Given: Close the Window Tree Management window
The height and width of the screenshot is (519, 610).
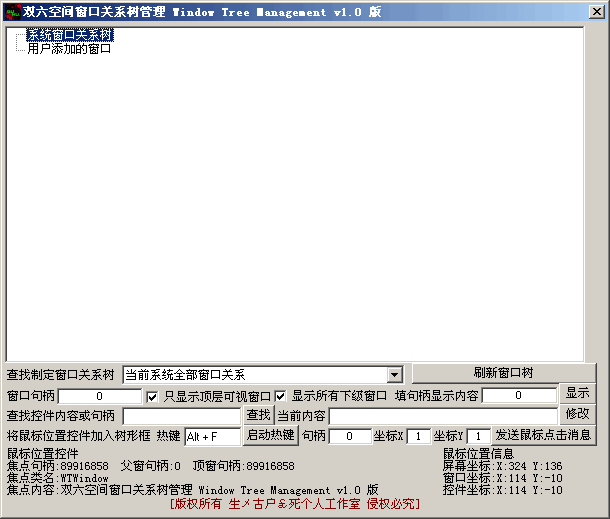Looking at the screenshot, I should (x=596, y=12).
